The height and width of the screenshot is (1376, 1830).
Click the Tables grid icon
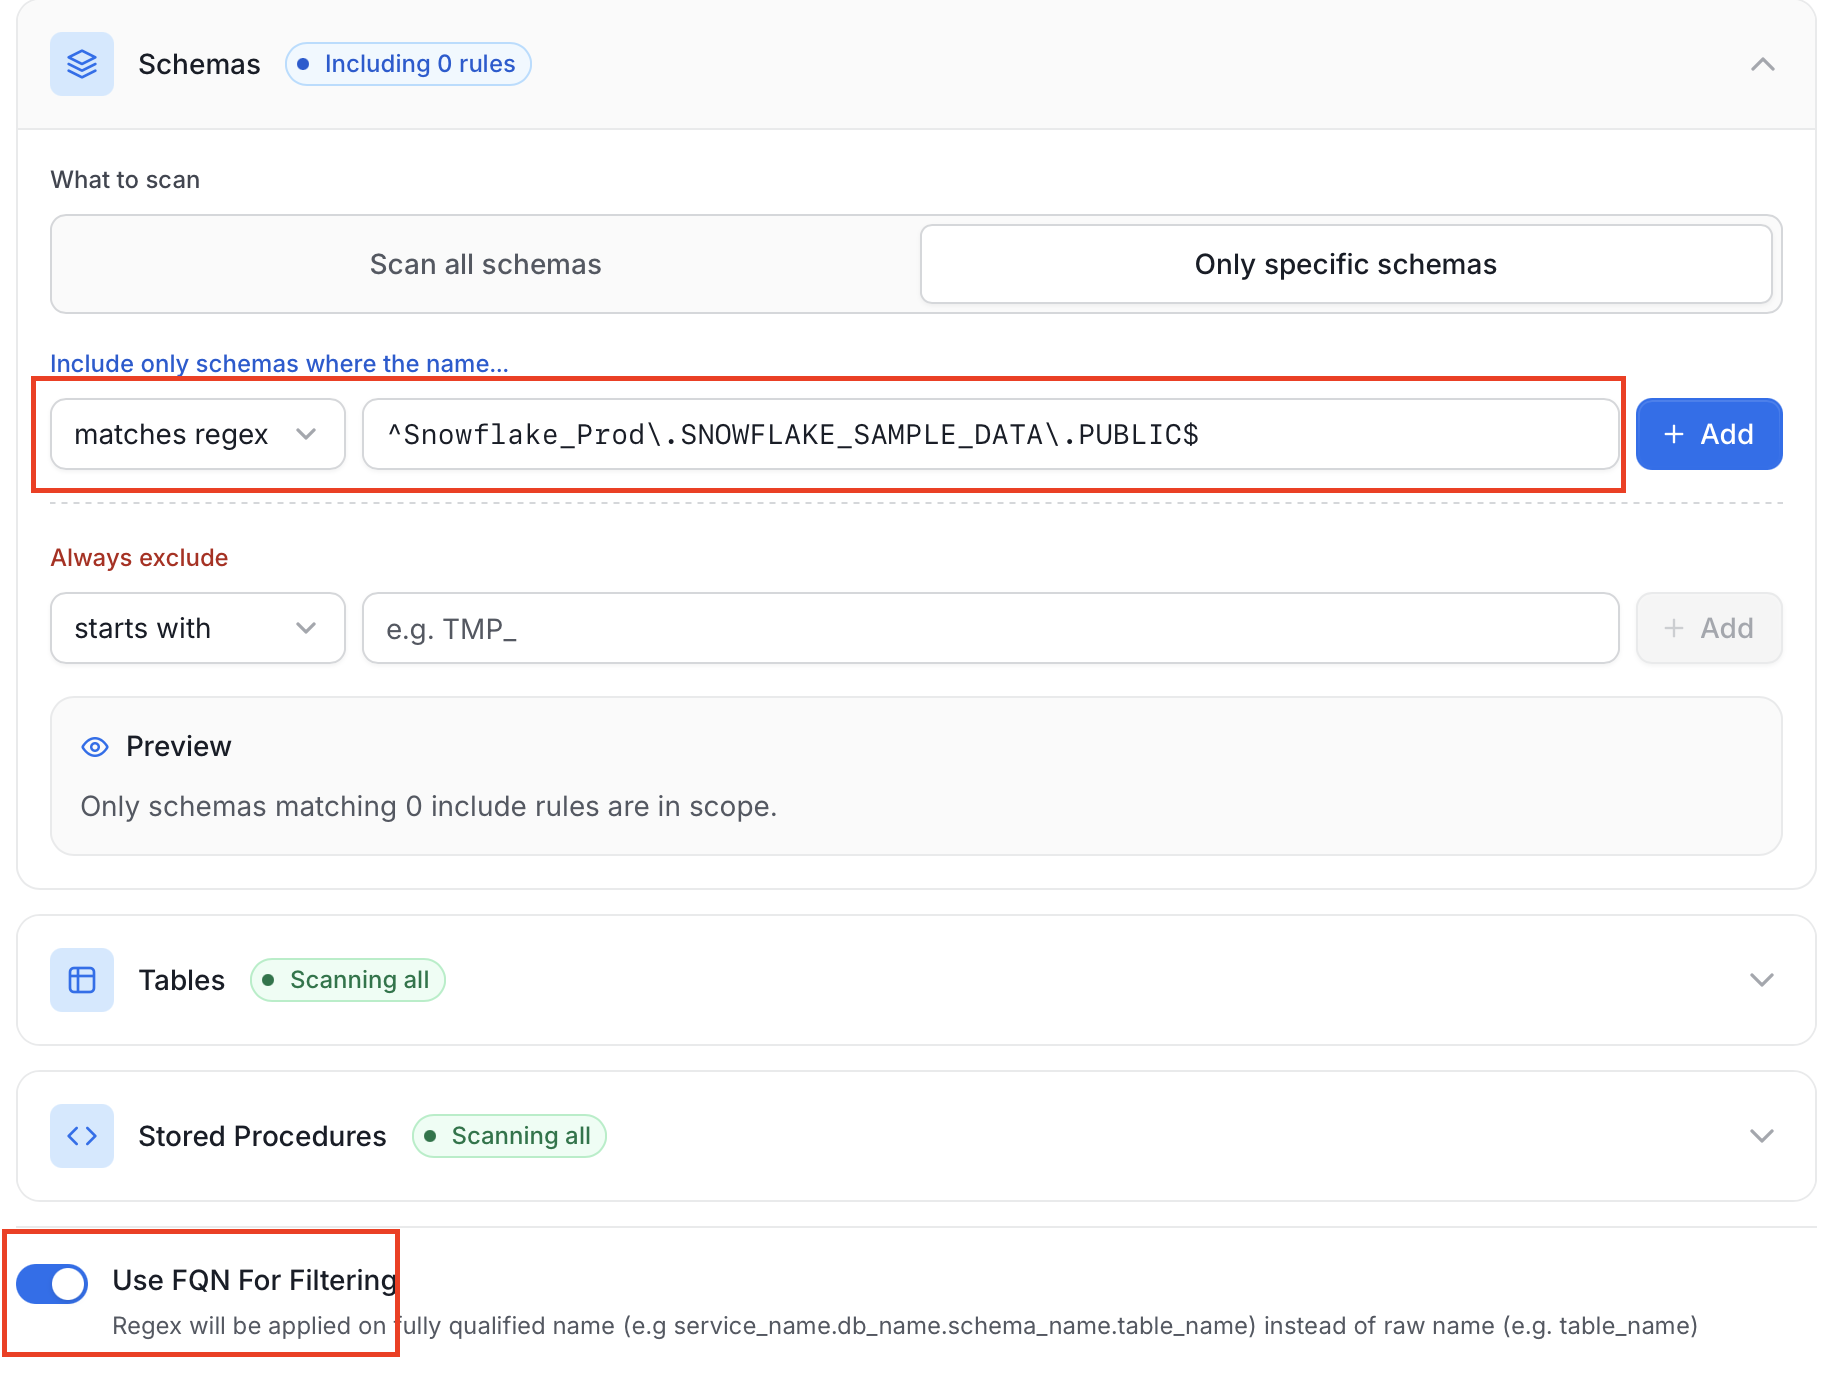pos(82,980)
